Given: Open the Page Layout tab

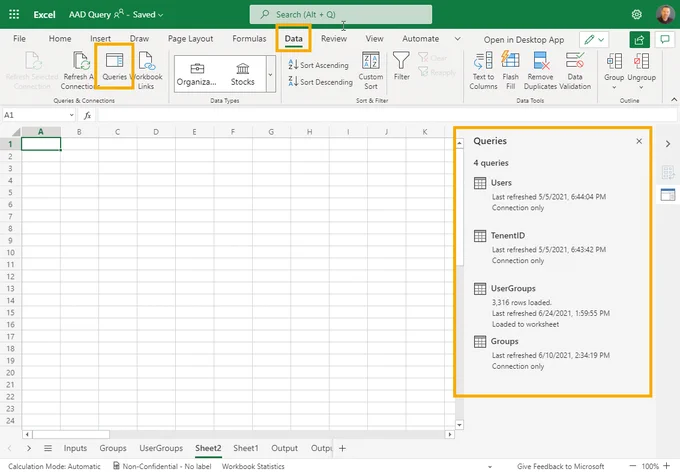Looking at the screenshot, I should click(x=190, y=39).
